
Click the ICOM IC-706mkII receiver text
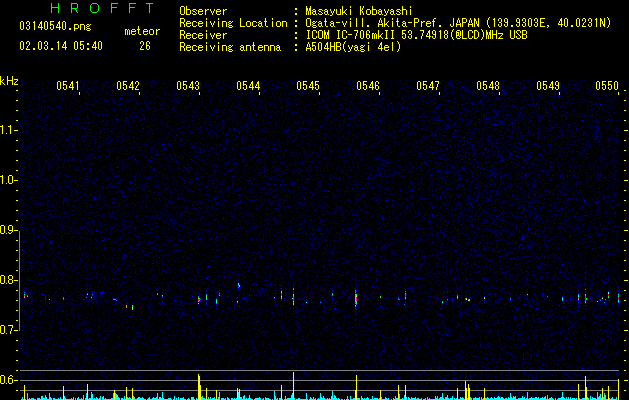pyautogui.click(x=416, y=35)
